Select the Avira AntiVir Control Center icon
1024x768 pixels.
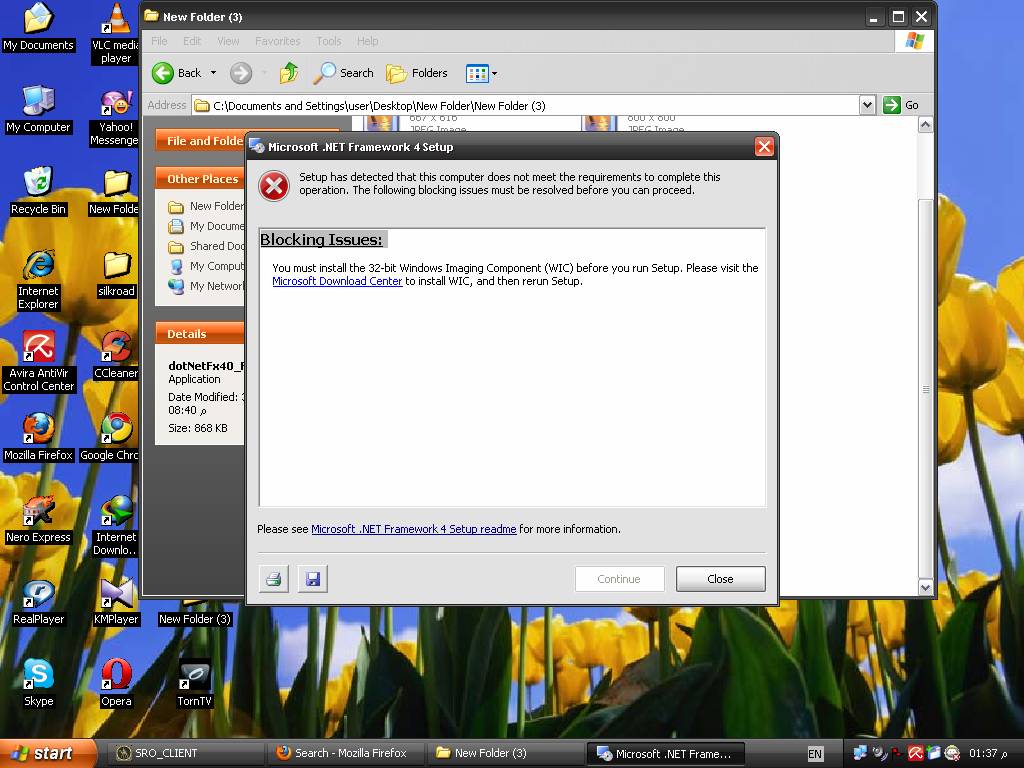[39, 362]
